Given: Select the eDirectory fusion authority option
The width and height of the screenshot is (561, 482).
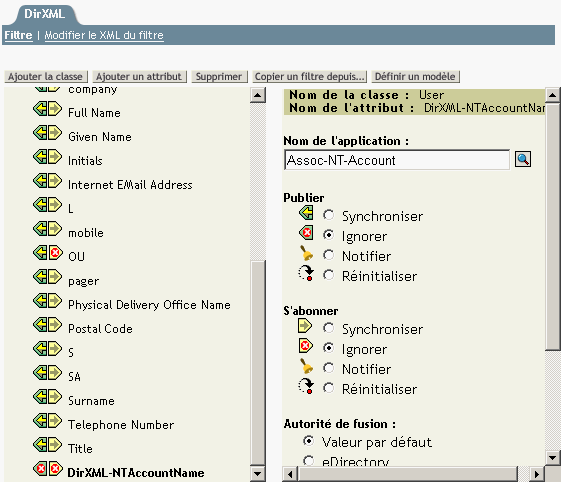Looking at the screenshot, I should 308,461.
